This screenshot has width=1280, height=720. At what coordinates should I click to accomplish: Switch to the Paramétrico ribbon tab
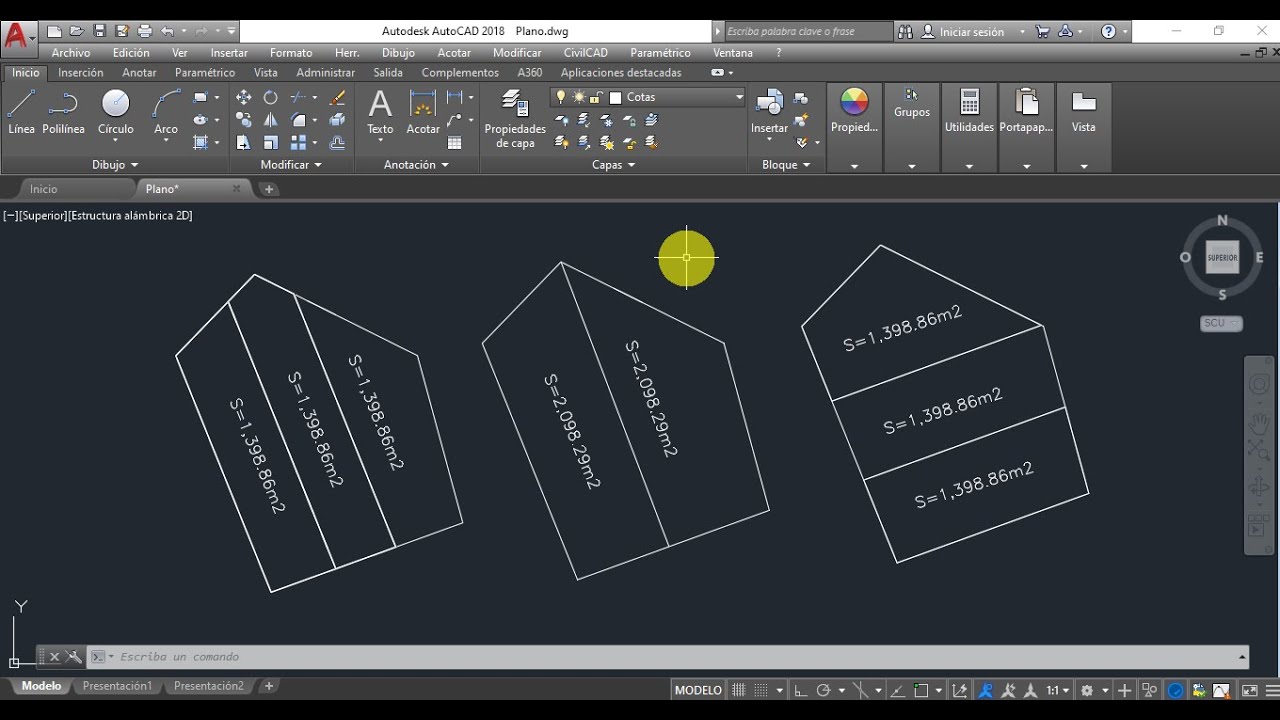[x=205, y=73]
